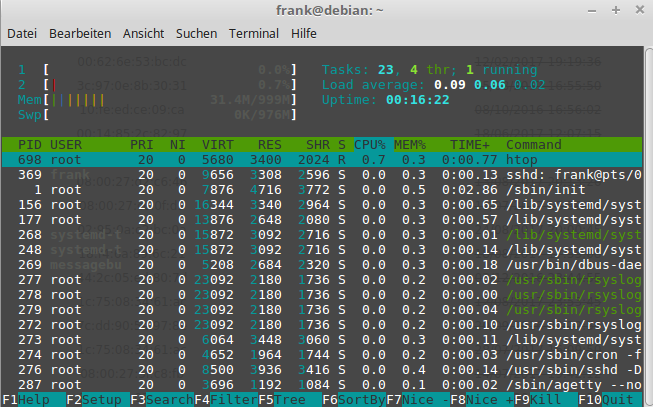
Task: Maximize the terminal window
Action: 616,10
